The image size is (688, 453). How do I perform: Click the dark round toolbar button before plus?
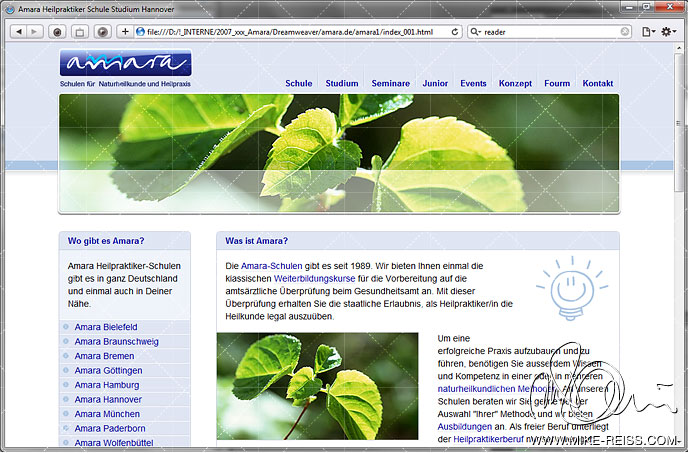pos(102,32)
